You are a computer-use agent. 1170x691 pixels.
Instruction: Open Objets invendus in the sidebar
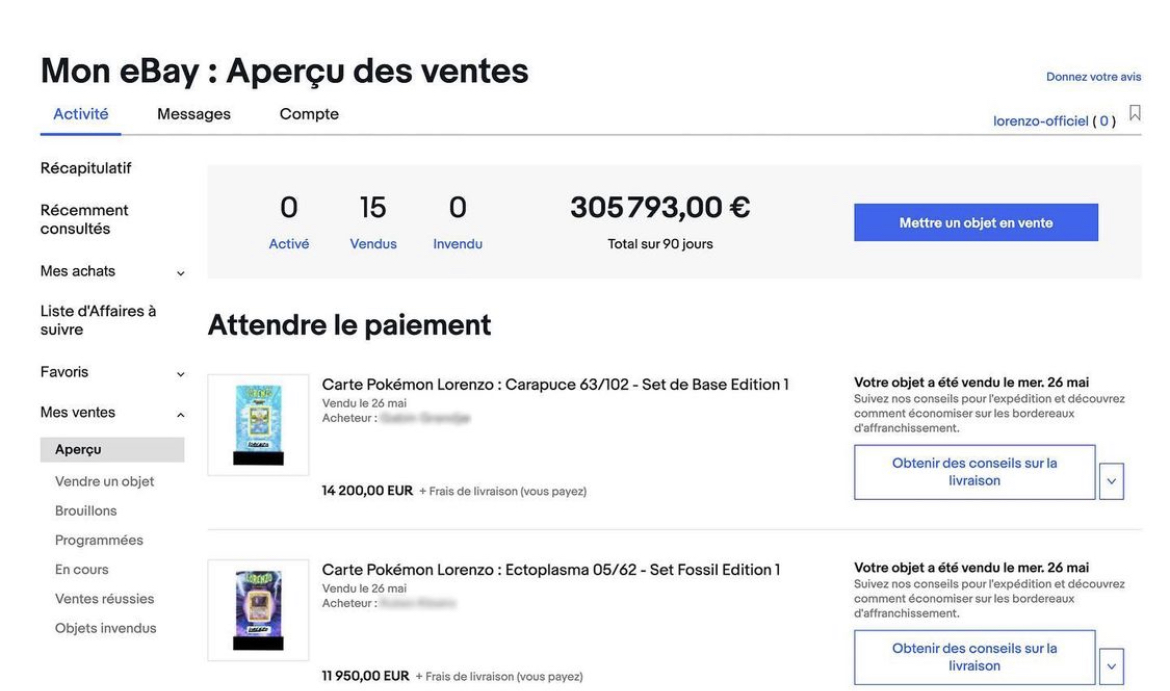click(105, 628)
